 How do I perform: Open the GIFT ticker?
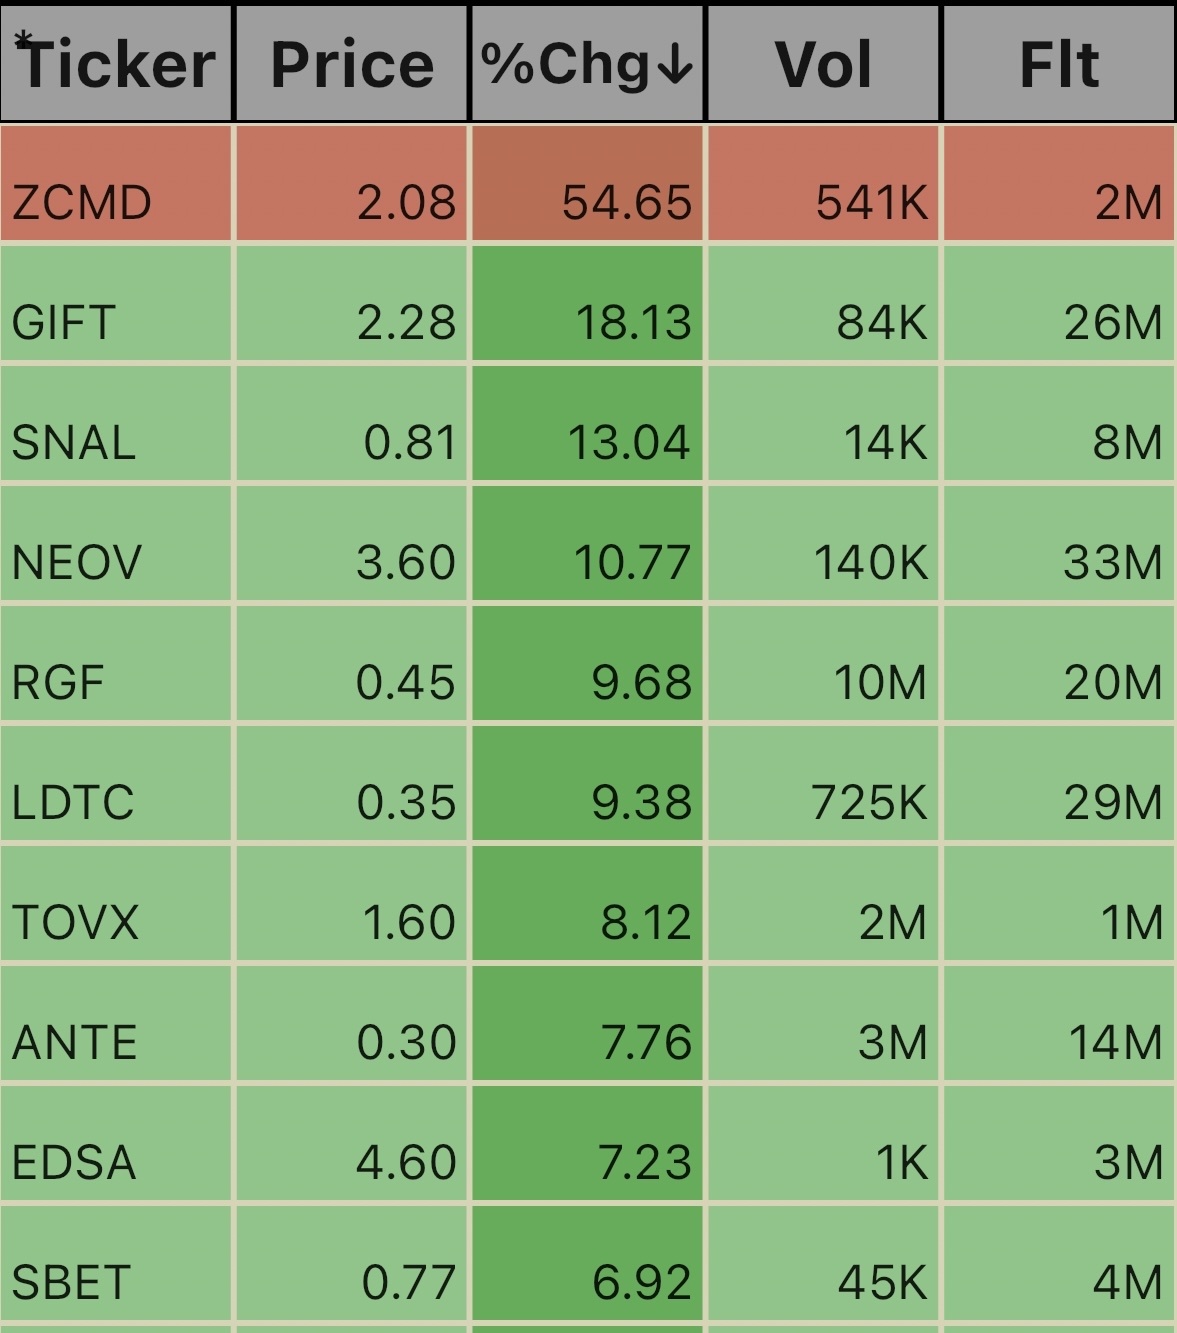64,323
